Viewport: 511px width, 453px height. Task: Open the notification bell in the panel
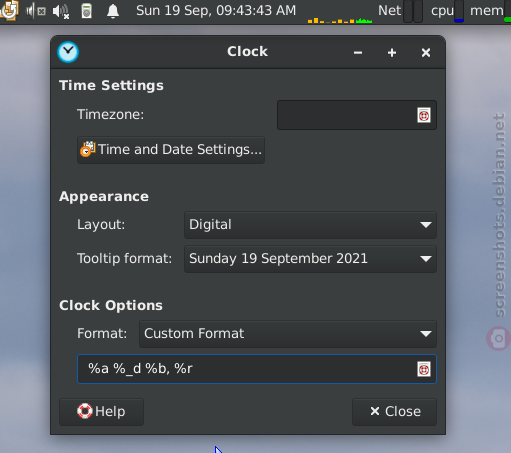113,11
